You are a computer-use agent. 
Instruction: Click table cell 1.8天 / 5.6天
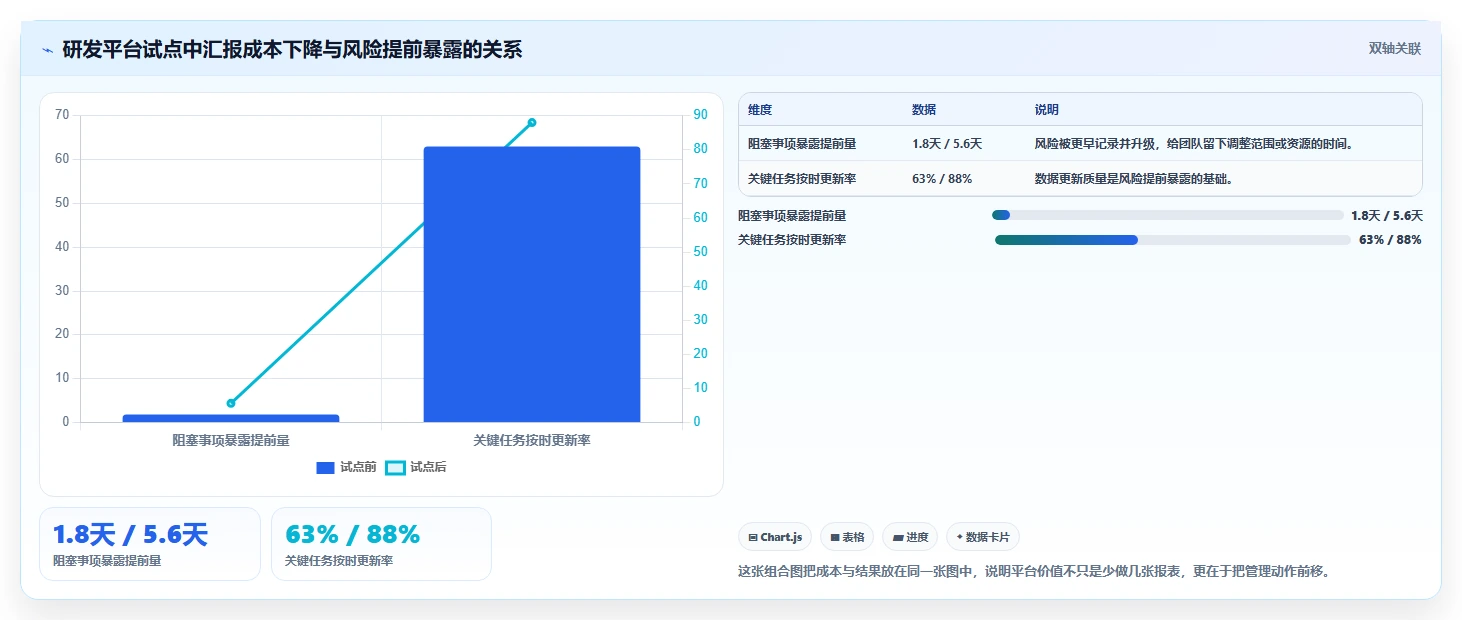click(x=947, y=144)
